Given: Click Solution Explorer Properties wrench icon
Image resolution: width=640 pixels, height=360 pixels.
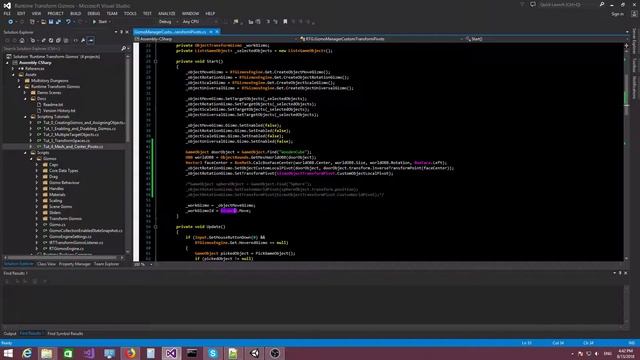Looking at the screenshot, I should (83, 40).
